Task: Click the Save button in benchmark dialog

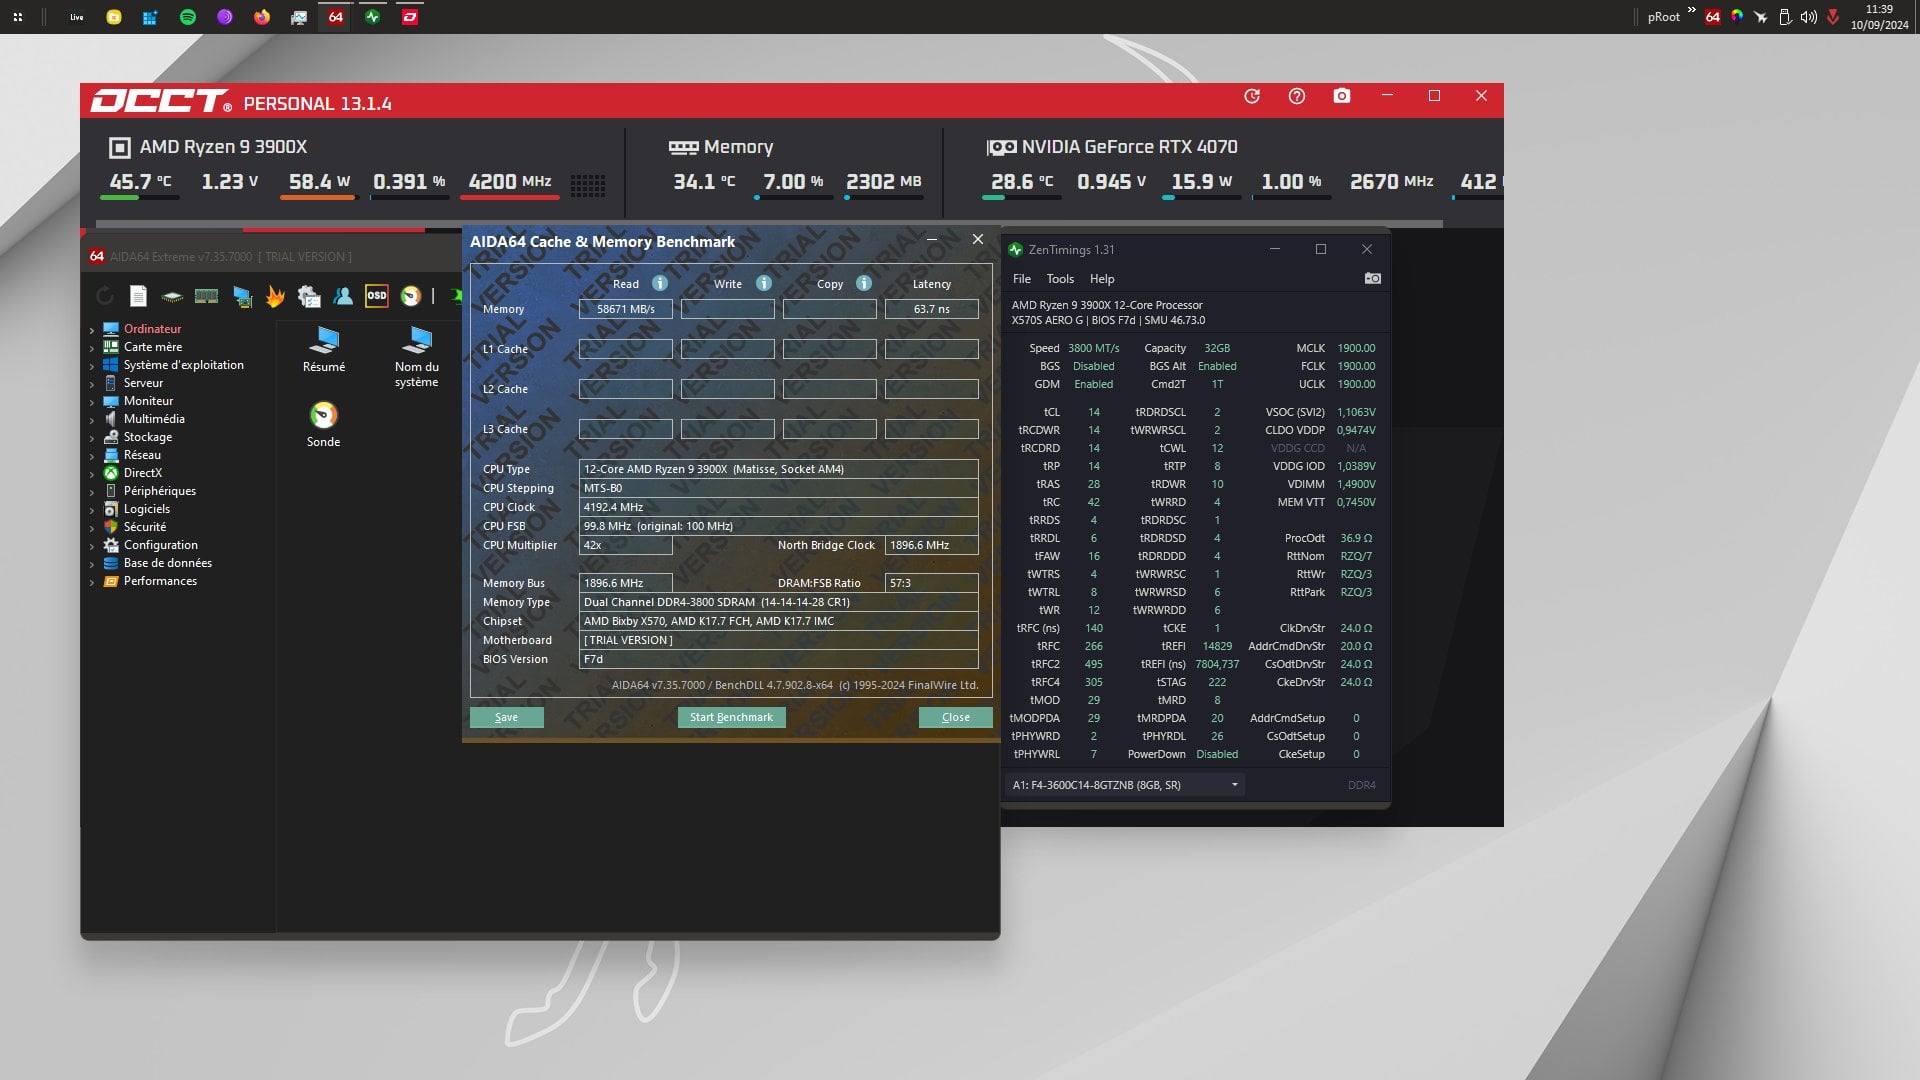Action: pos(507,717)
